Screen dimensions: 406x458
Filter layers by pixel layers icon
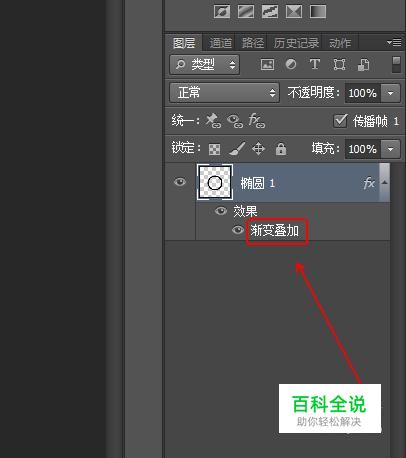click(267, 64)
